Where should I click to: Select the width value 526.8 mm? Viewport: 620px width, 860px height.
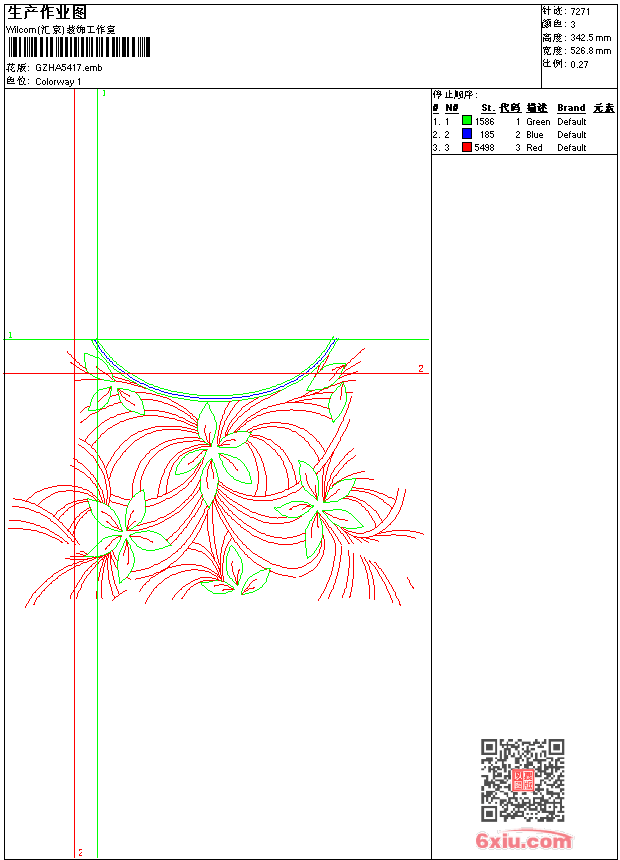590,51
